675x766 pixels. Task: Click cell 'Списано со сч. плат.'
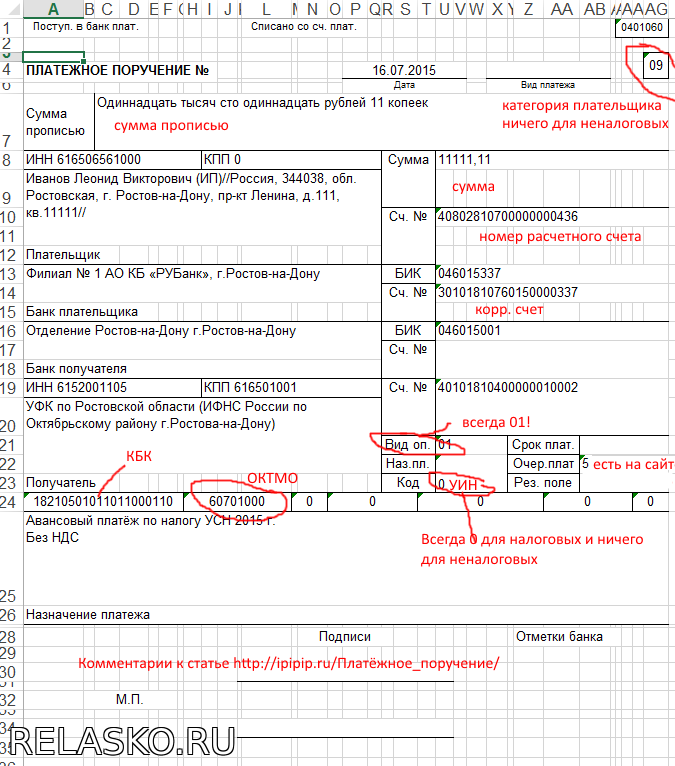pos(304,26)
